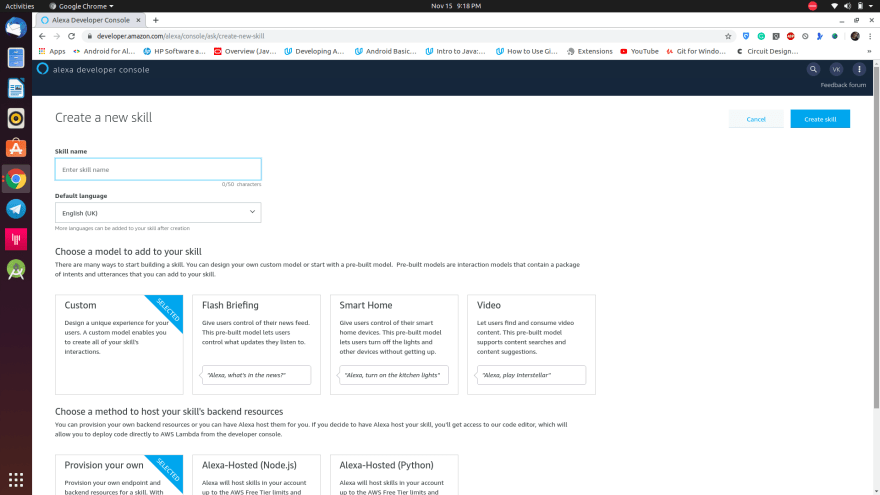Click the browser forward arrow

coord(57,36)
